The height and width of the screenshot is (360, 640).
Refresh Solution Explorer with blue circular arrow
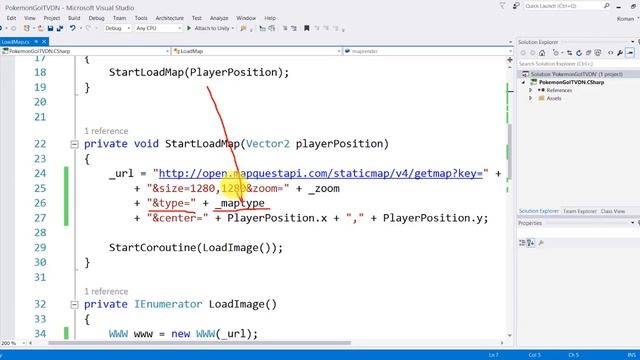tap(579, 53)
